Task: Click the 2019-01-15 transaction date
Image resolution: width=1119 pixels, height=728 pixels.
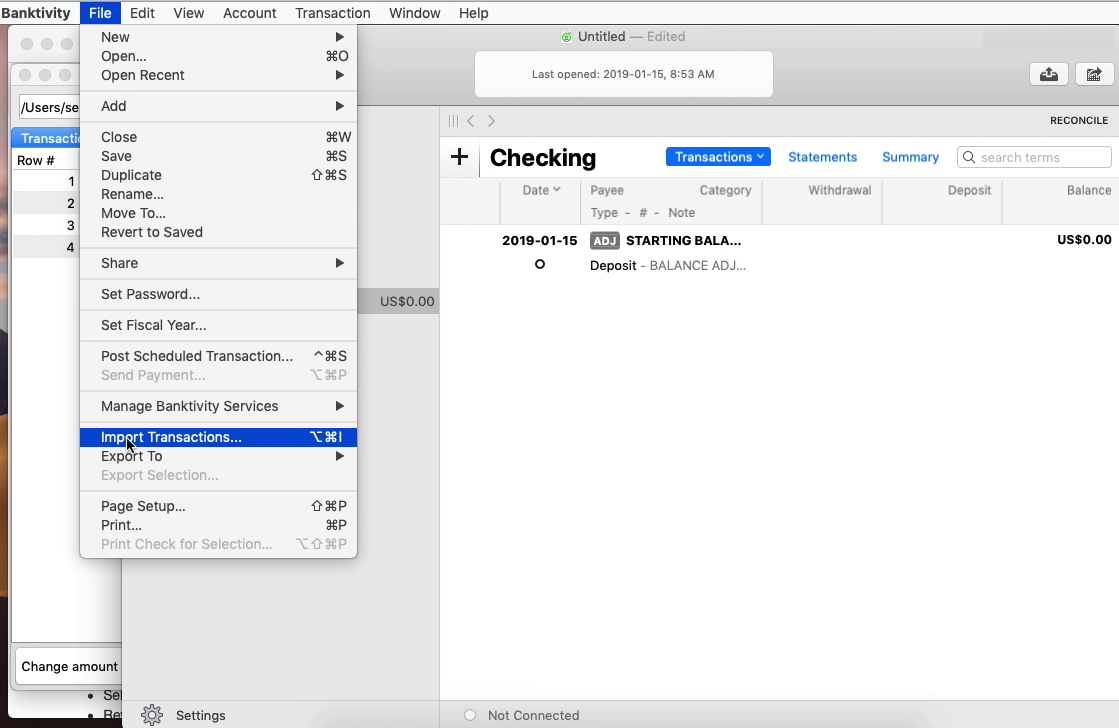Action: point(540,241)
